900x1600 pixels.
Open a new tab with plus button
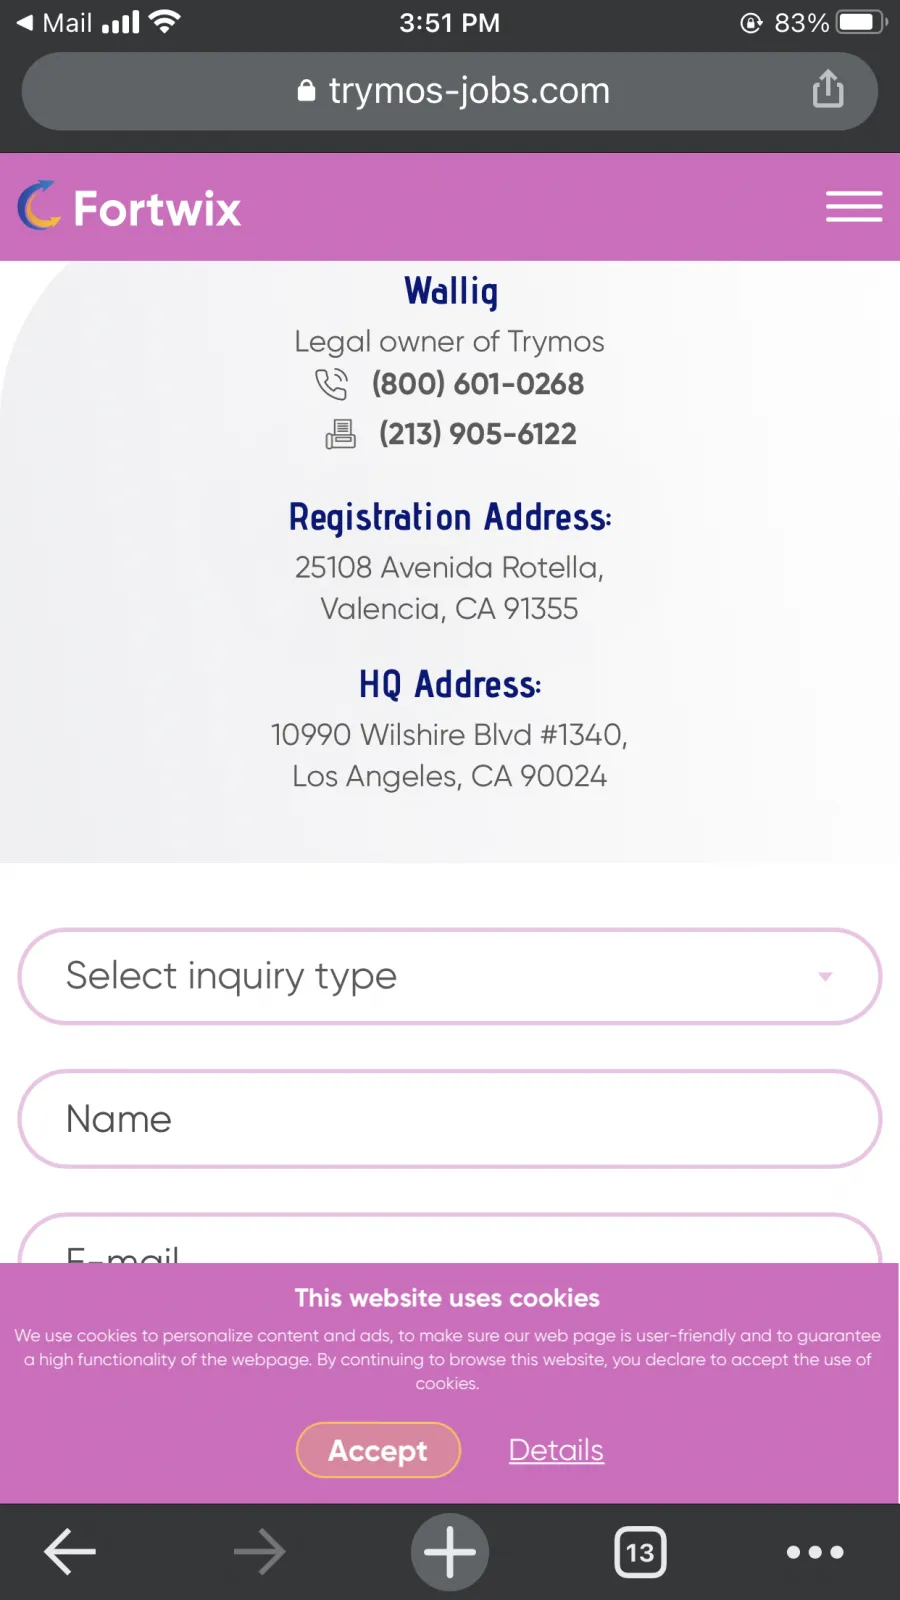(x=450, y=1552)
